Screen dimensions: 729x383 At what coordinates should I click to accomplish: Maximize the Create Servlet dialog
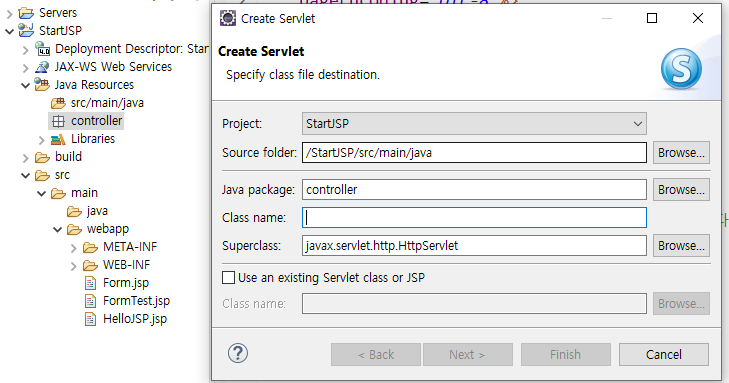coord(652,18)
